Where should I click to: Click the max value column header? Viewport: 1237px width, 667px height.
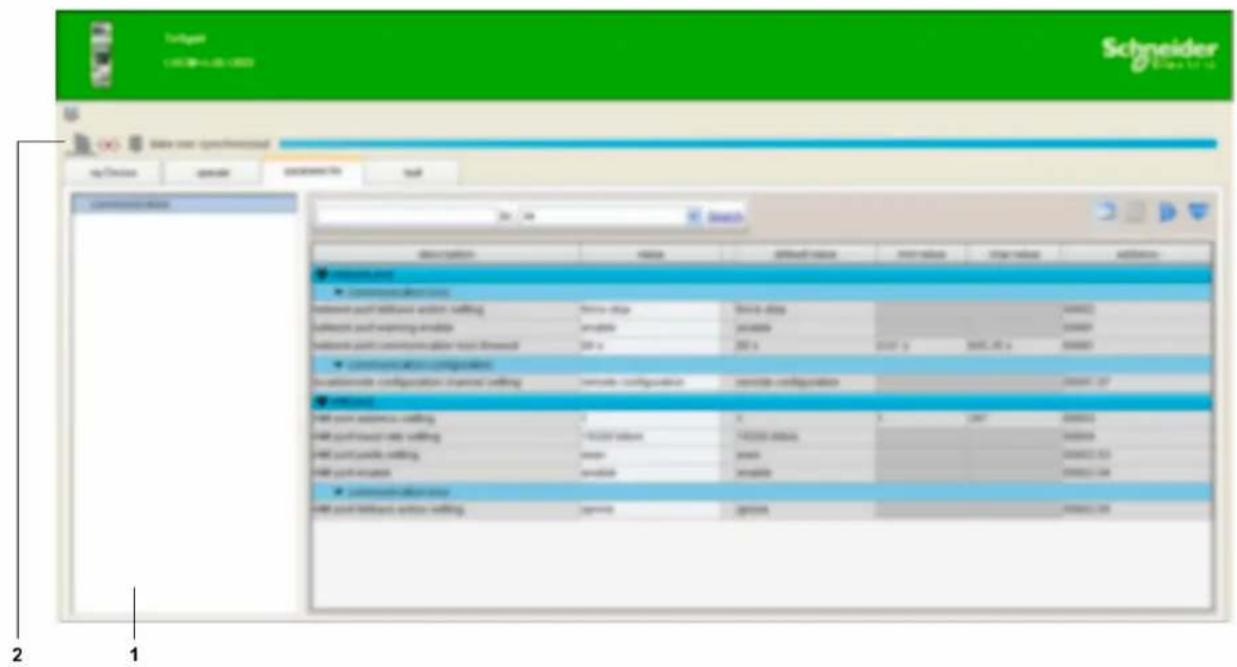(x=1012, y=255)
